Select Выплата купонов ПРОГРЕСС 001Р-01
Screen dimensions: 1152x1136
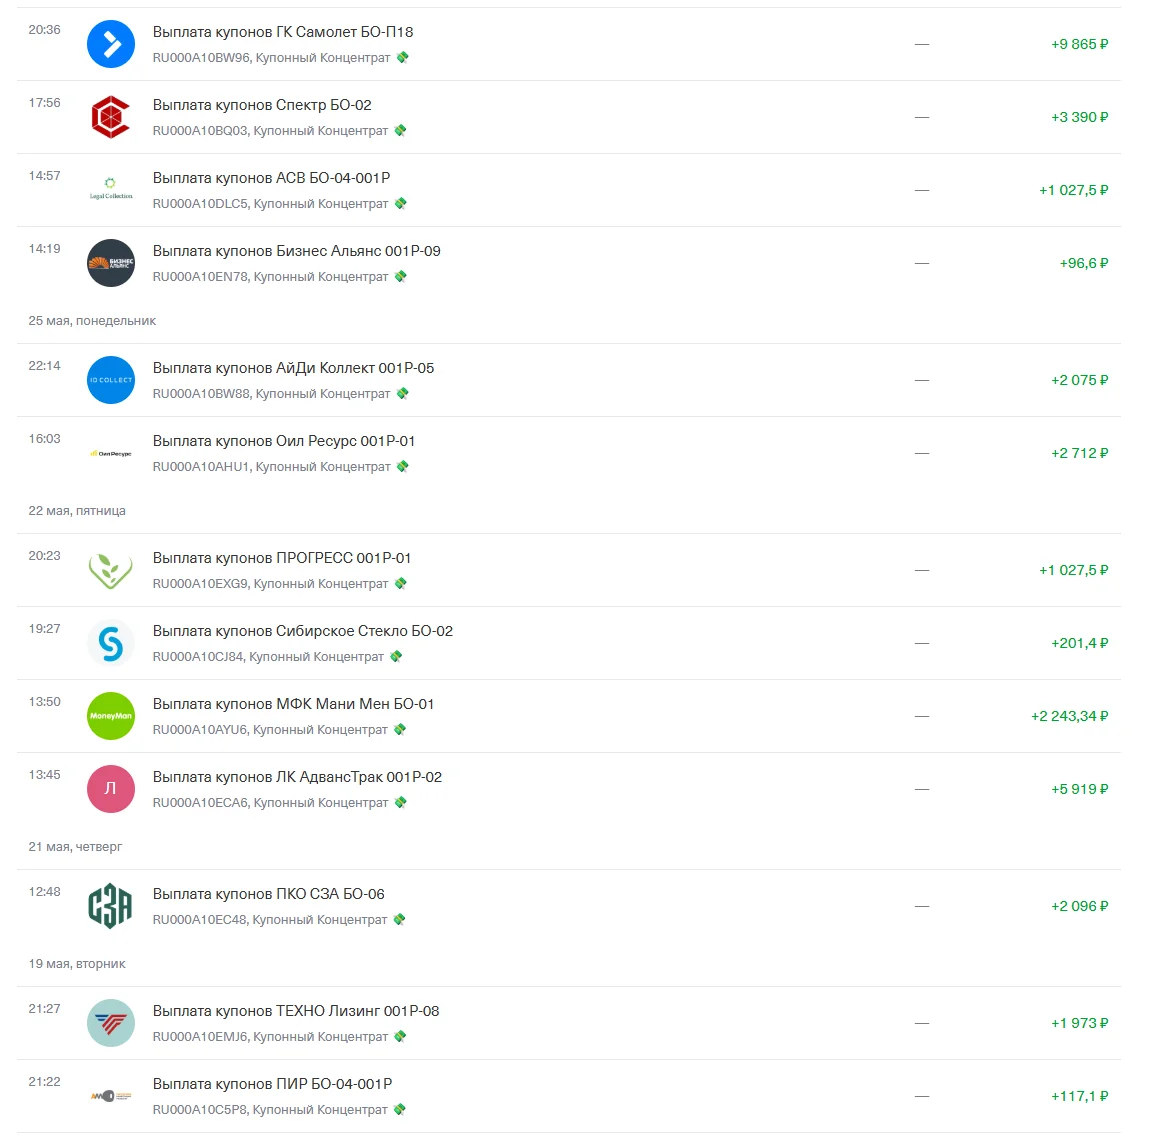[x=281, y=558]
